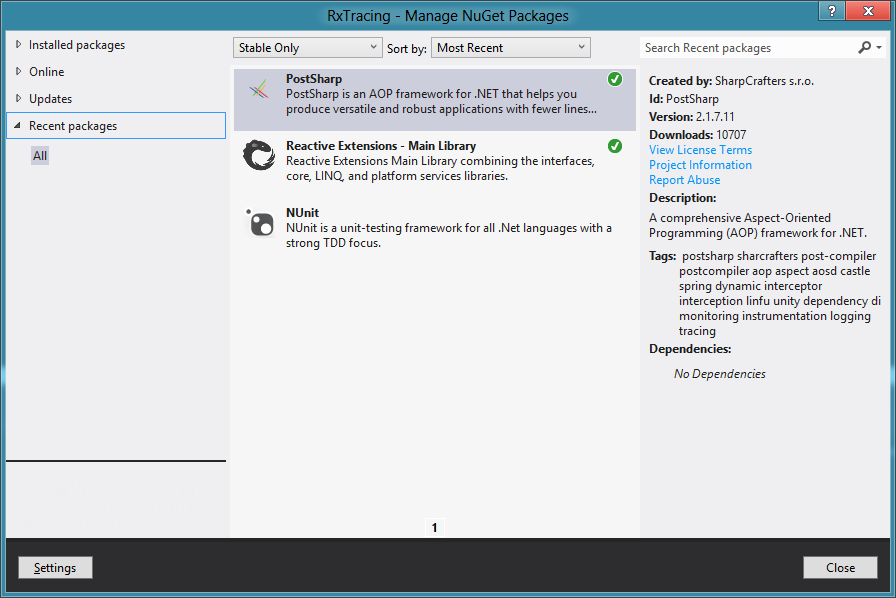The image size is (896, 598).
Task: Click the PostSharp package icon
Action: tap(259, 92)
